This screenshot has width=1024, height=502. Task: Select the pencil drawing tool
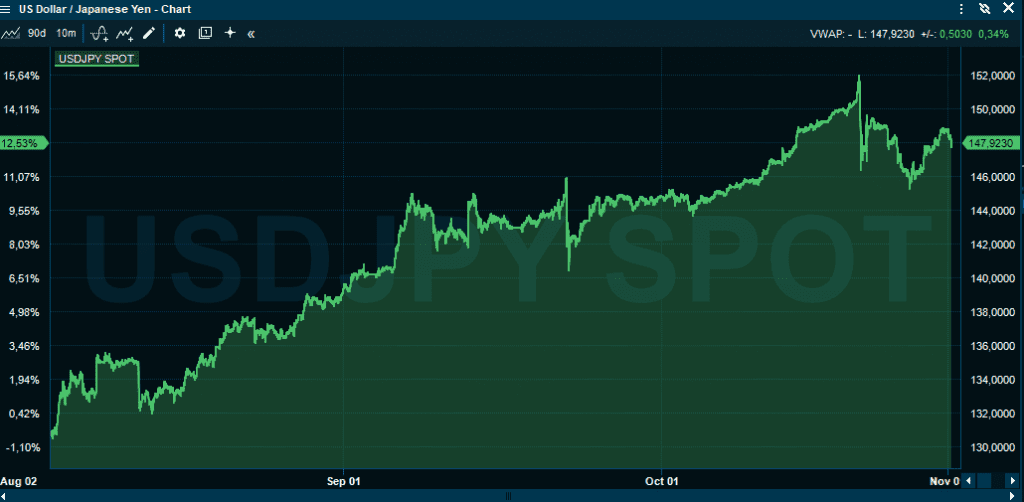pyautogui.click(x=149, y=33)
